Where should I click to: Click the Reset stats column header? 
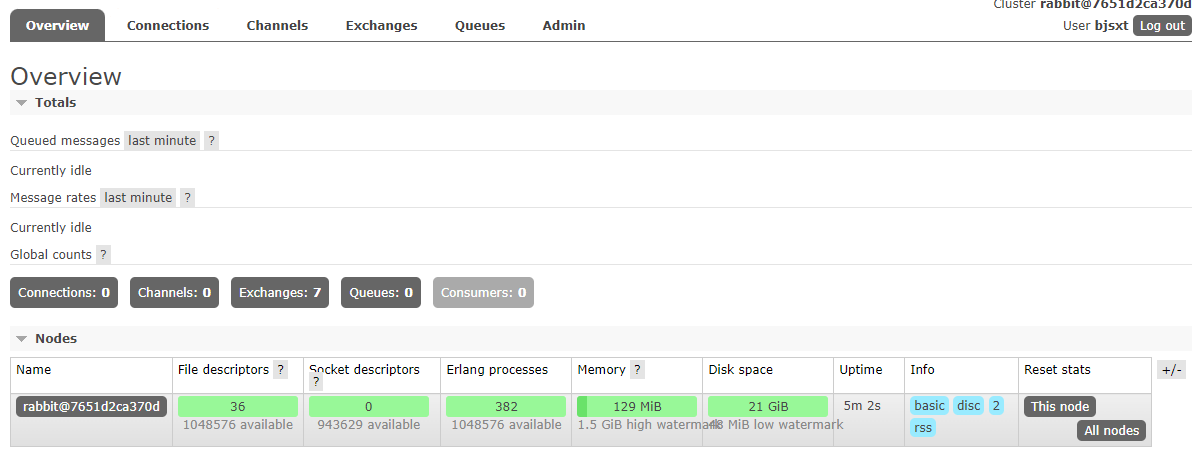(1057, 370)
